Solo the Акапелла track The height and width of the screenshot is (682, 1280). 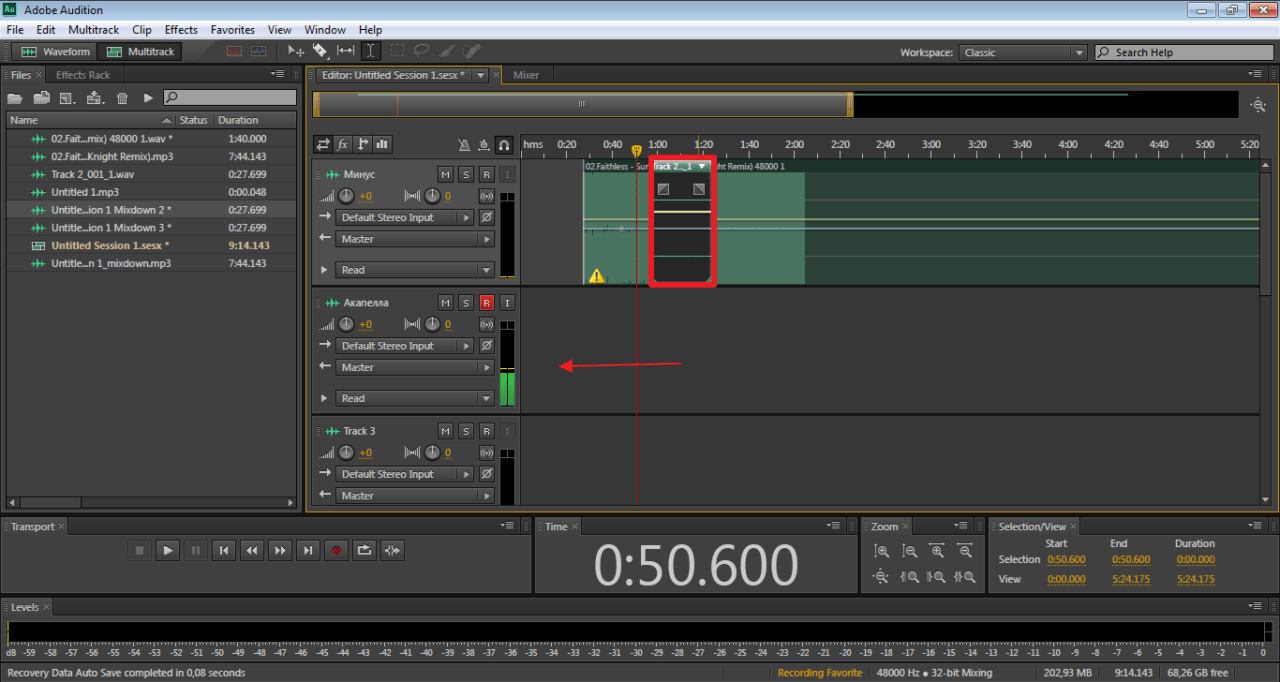click(466, 303)
